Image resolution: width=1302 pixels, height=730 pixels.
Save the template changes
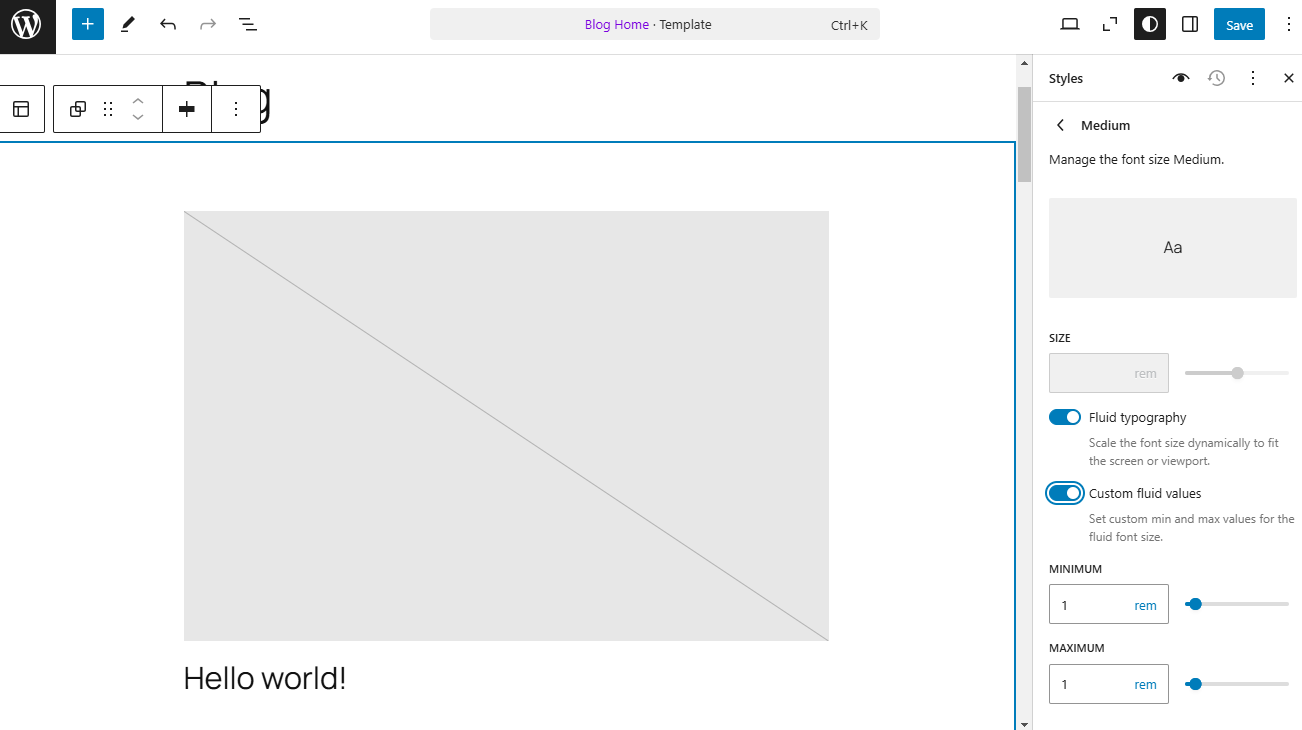(1239, 24)
